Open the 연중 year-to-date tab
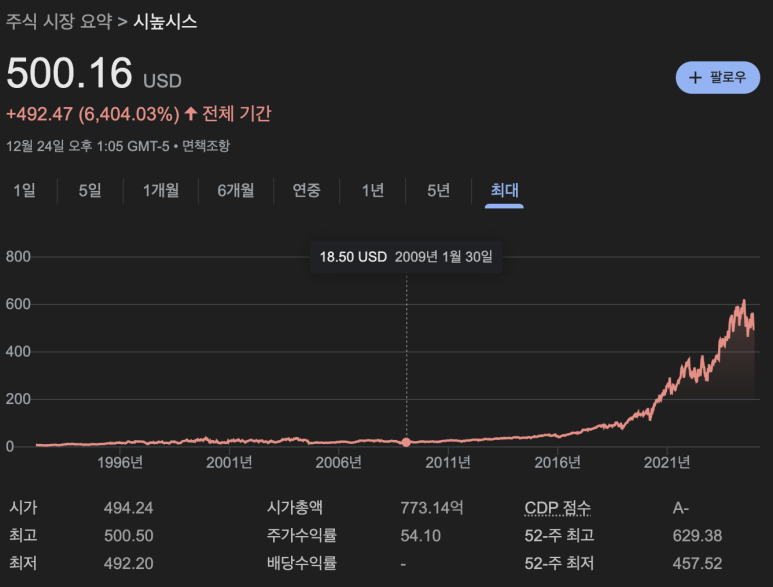The width and height of the screenshot is (773, 587). pos(306,190)
